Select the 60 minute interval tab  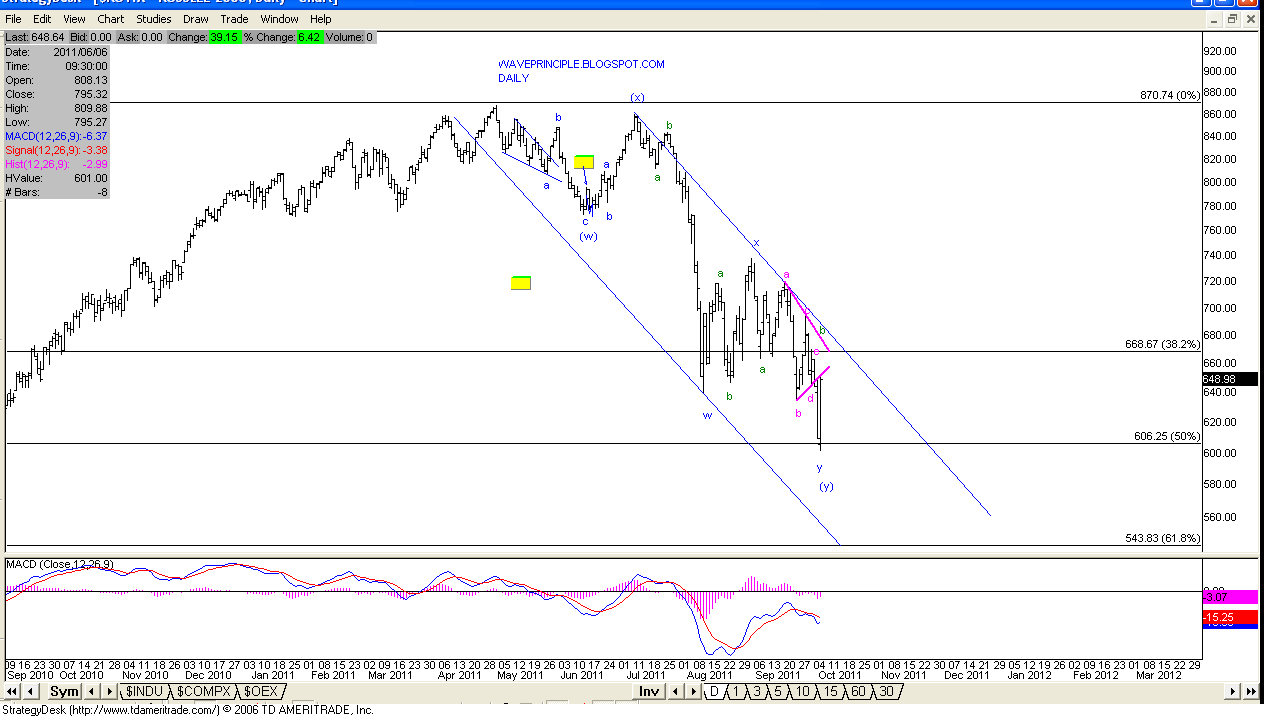coord(857,691)
